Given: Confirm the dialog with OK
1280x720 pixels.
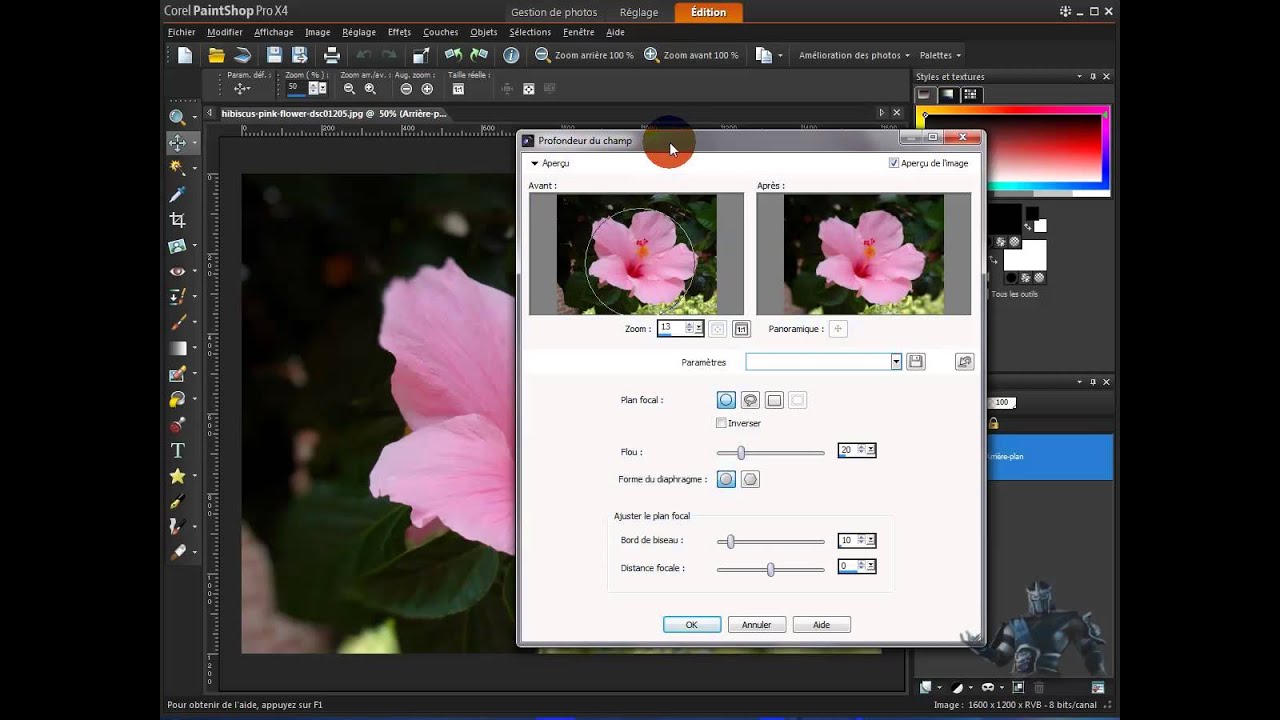Looking at the screenshot, I should [692, 625].
